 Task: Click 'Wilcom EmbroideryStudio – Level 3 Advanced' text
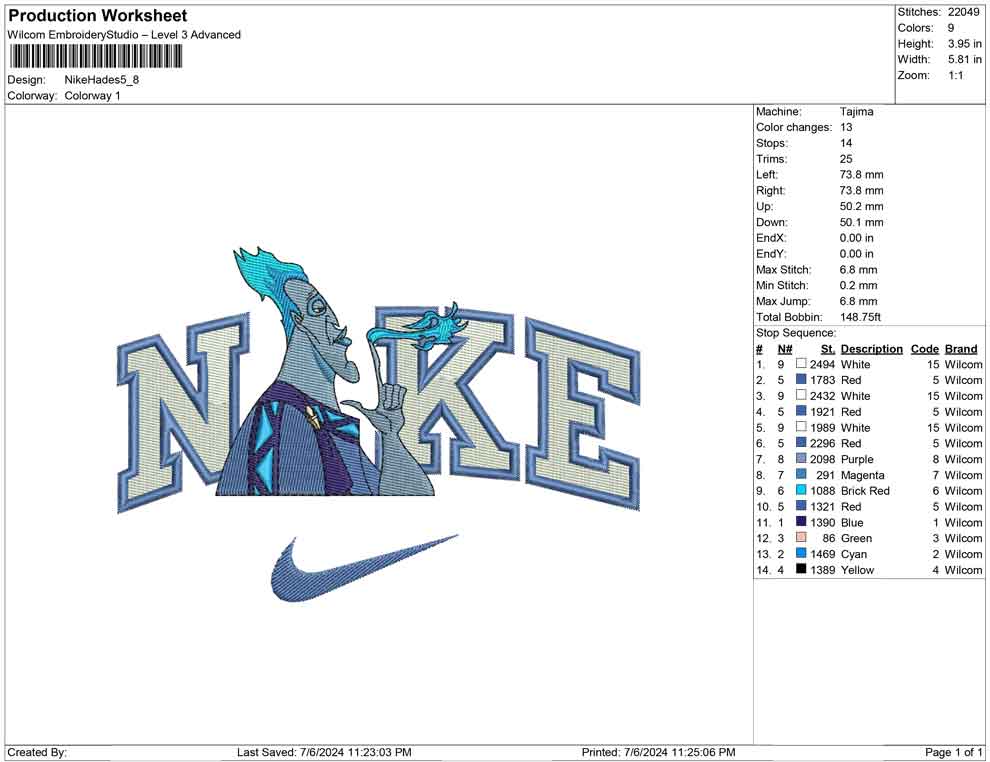124,35
